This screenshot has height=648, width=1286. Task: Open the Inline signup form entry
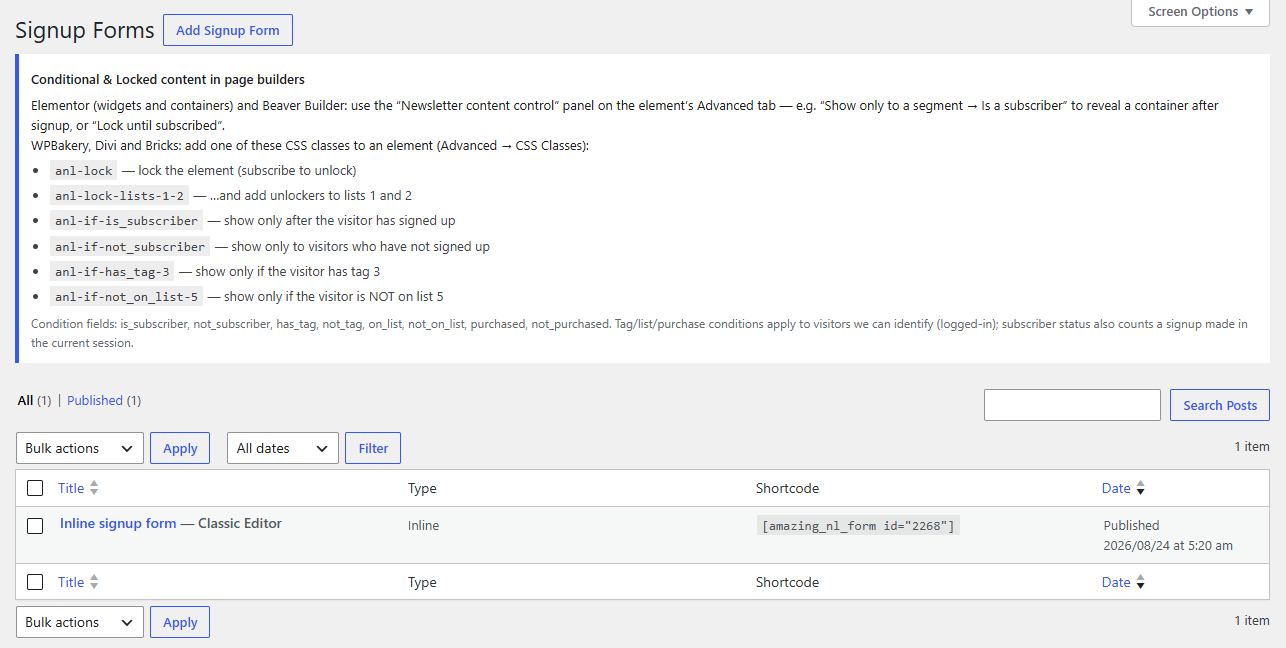click(x=118, y=523)
